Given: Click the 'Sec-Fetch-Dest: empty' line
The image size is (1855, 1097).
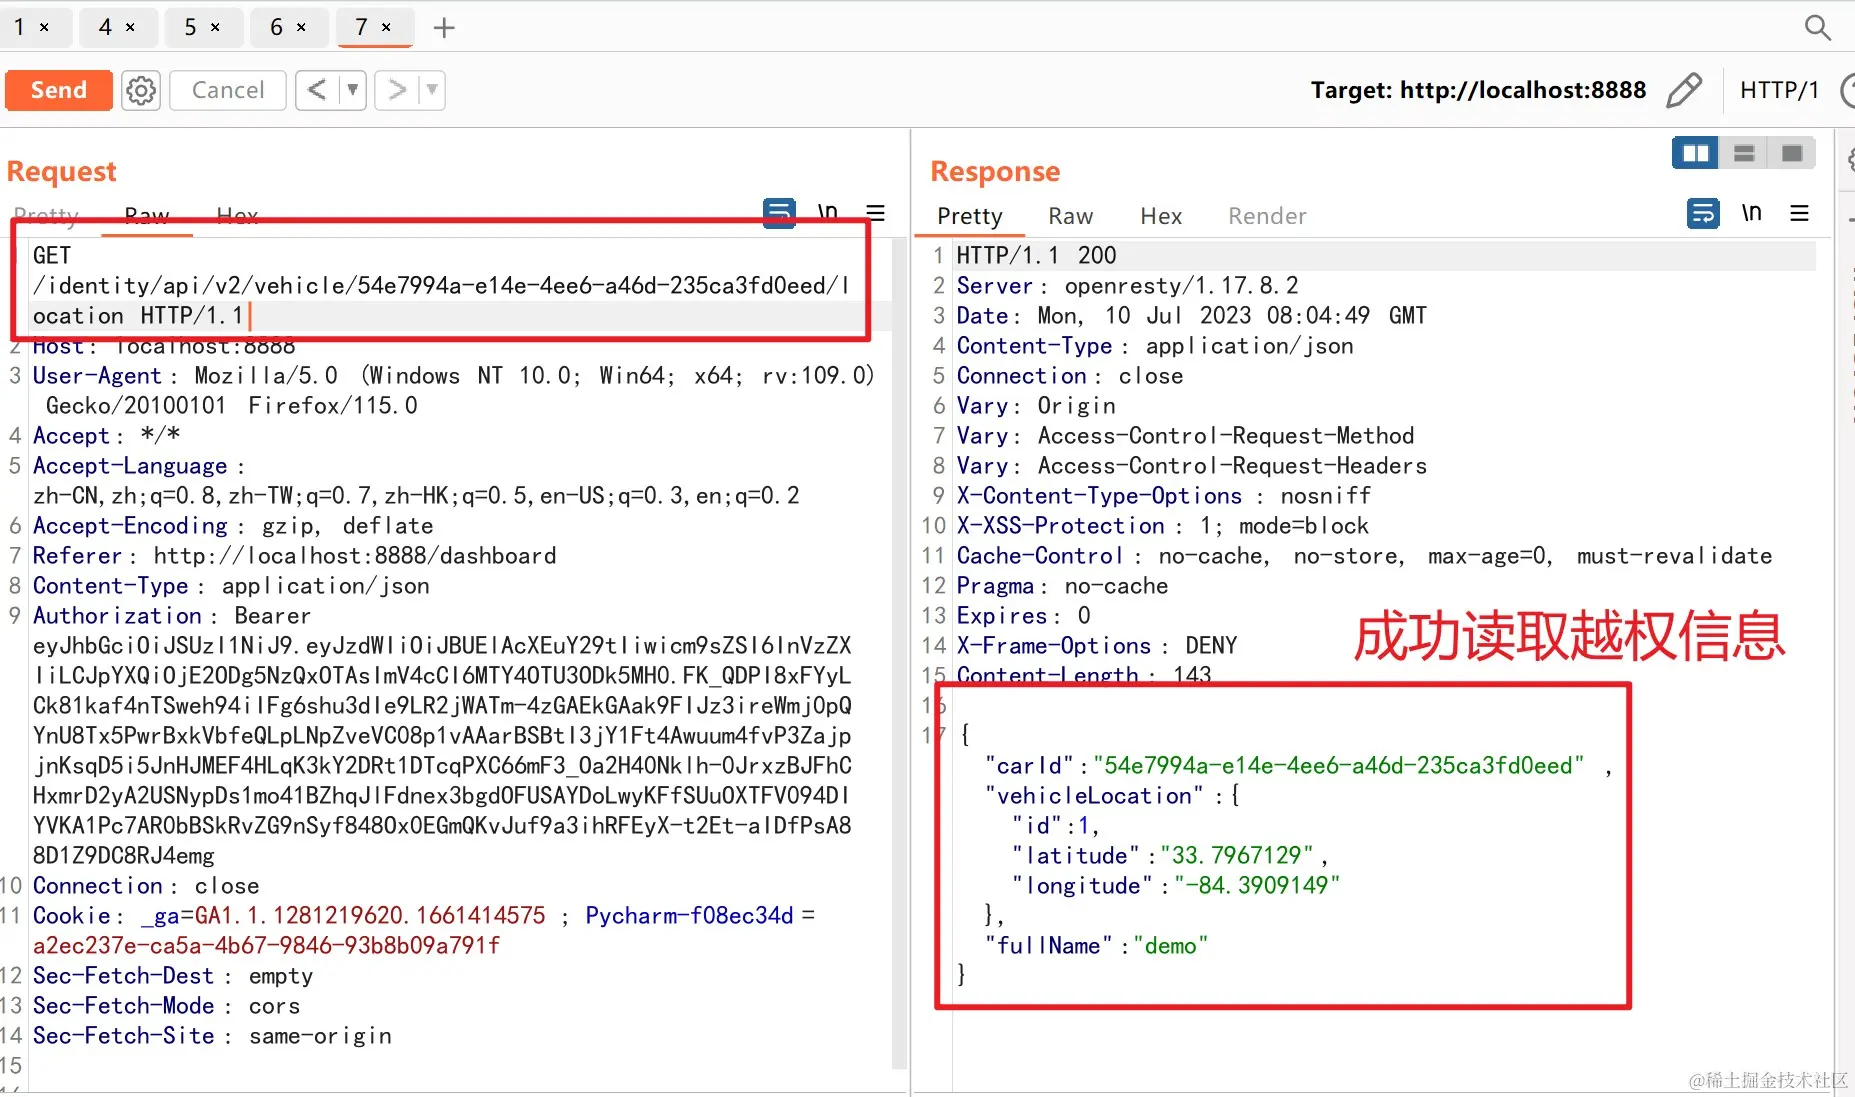Looking at the screenshot, I should coord(173,976).
